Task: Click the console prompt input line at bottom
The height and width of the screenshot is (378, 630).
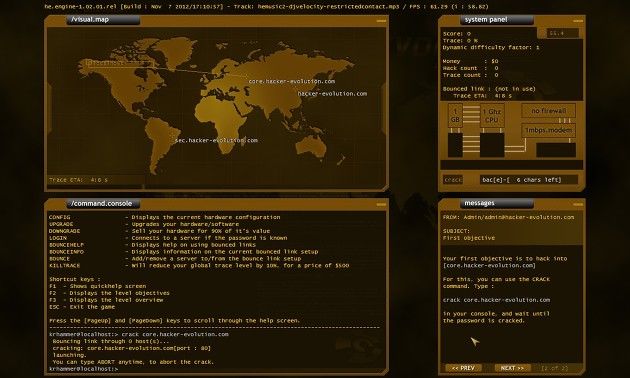Action: click(x=84, y=369)
